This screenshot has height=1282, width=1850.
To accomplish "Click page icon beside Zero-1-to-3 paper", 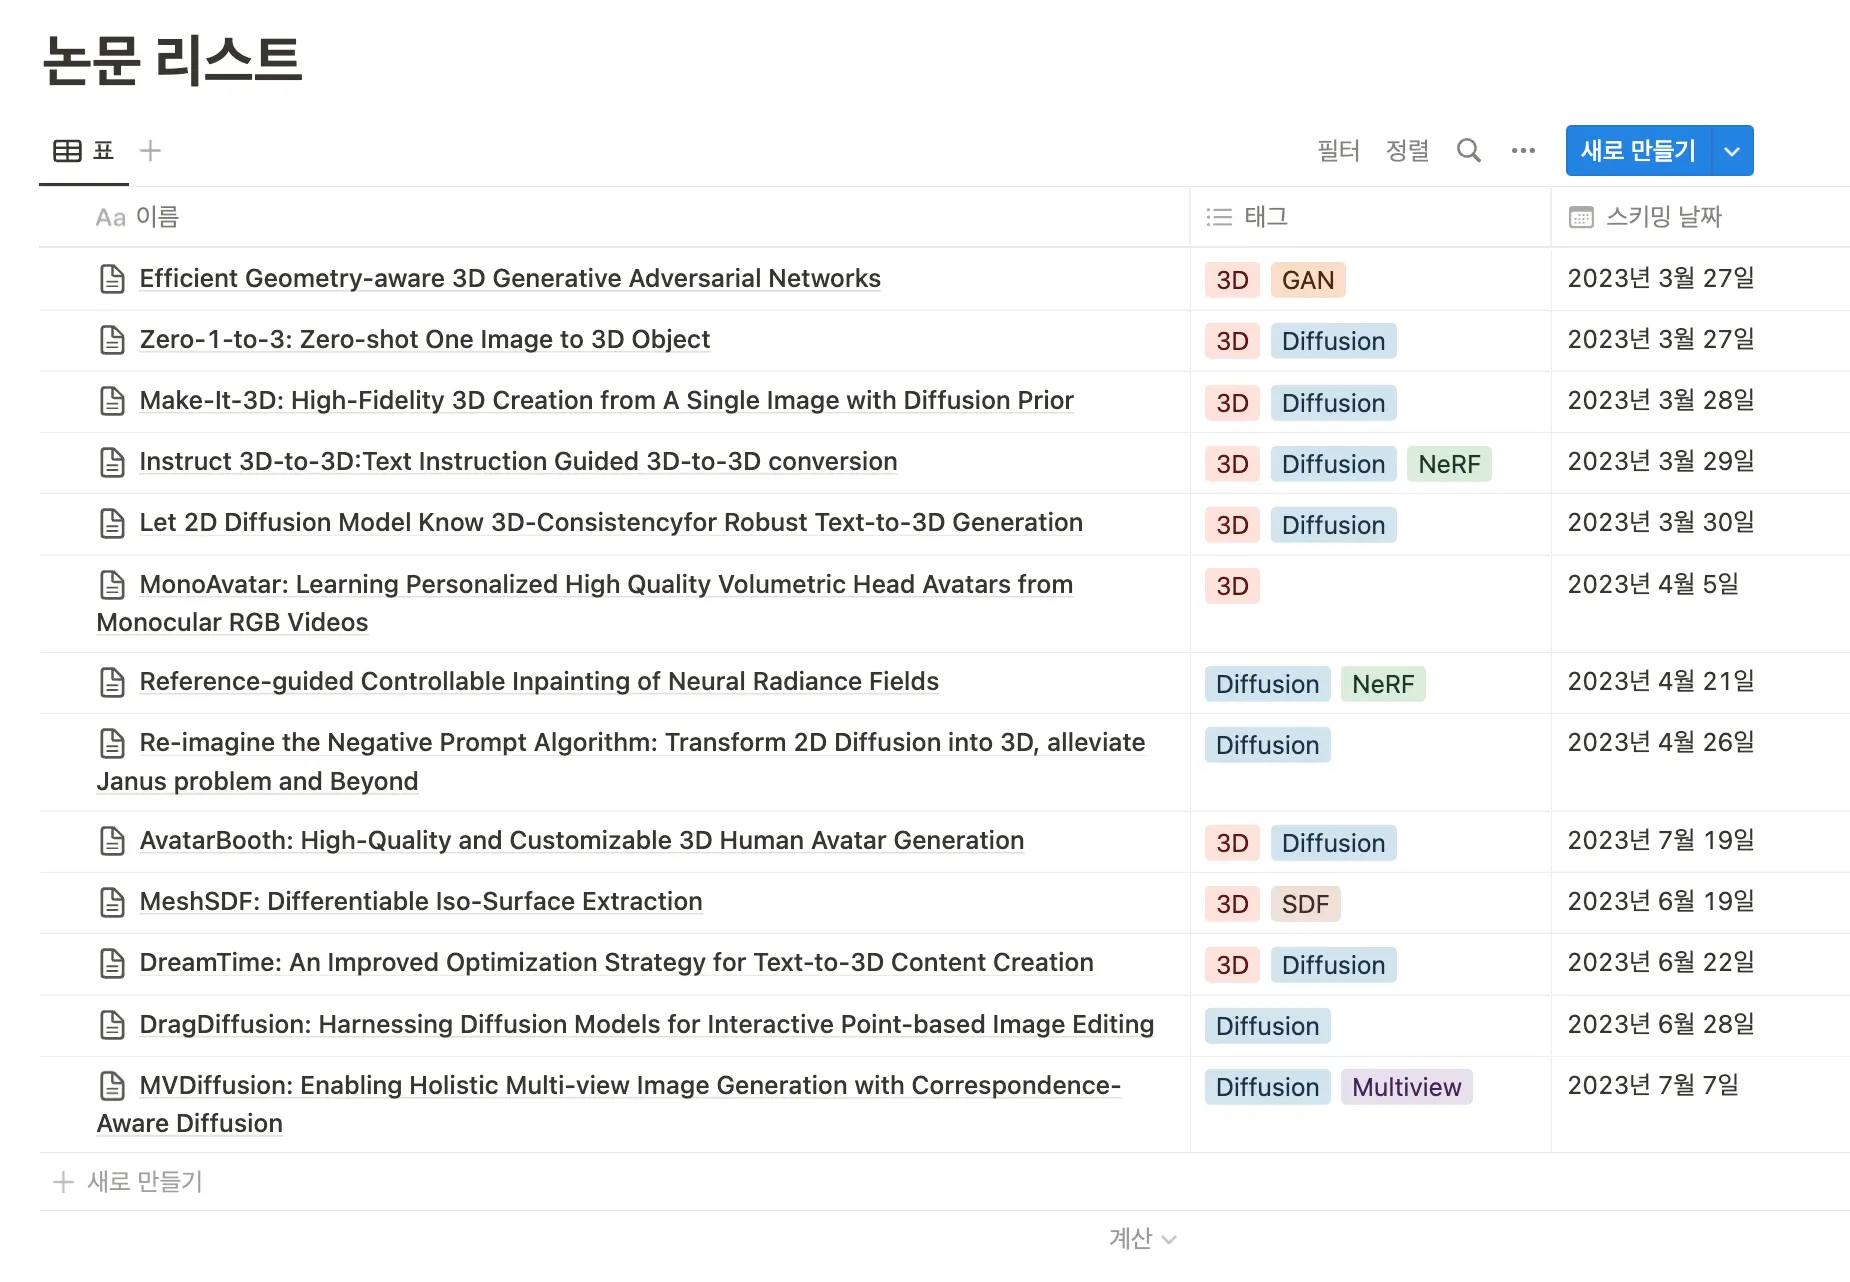I will click(113, 340).
